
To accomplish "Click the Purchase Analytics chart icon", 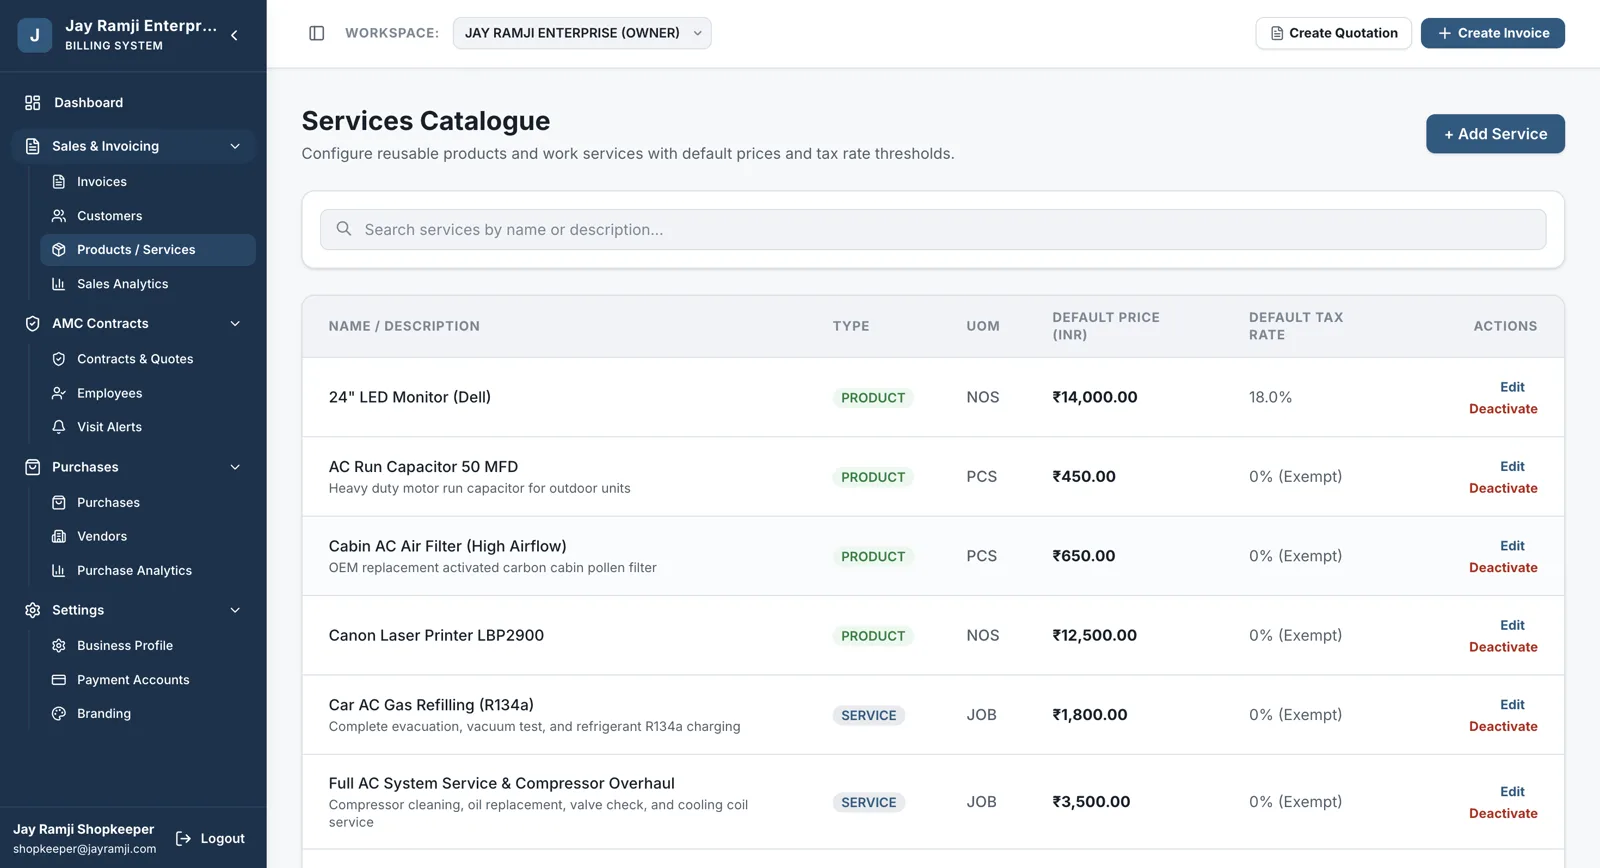I will tap(59, 571).
